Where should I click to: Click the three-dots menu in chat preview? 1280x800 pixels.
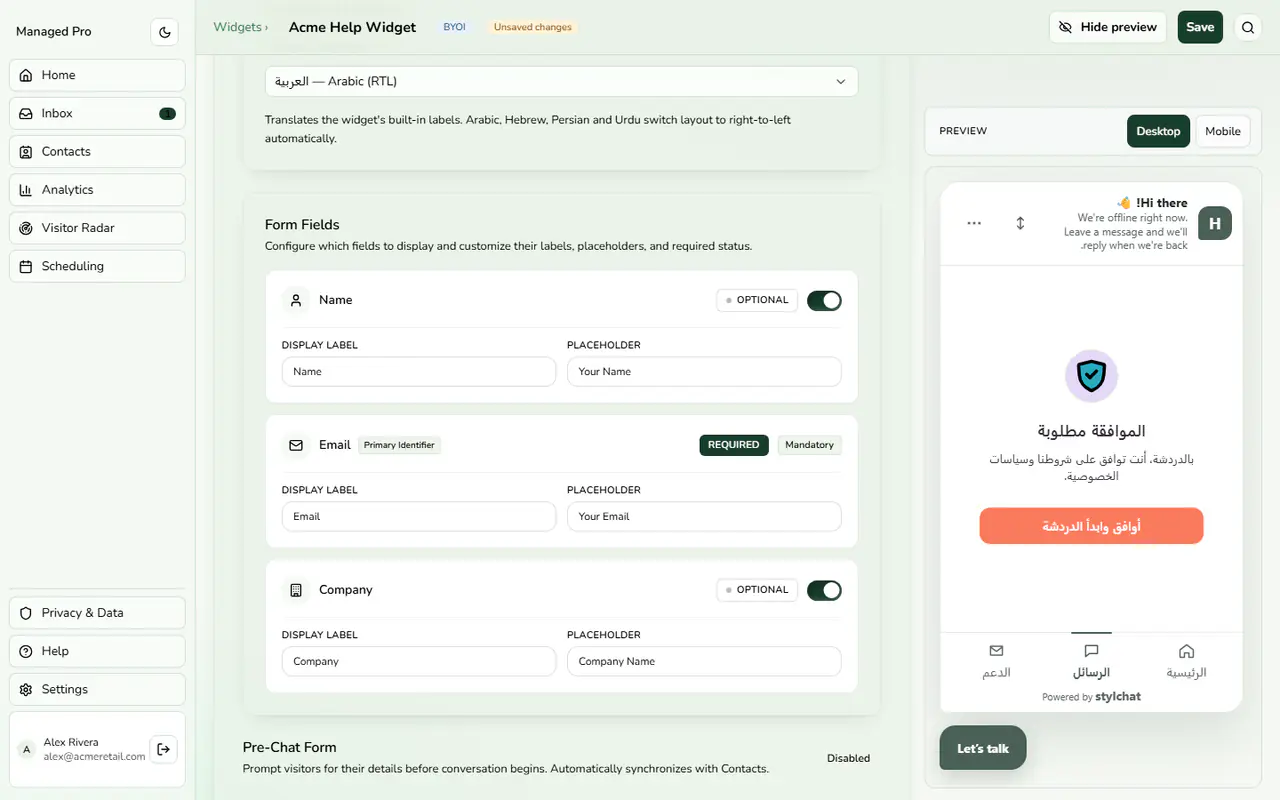[x=974, y=223]
